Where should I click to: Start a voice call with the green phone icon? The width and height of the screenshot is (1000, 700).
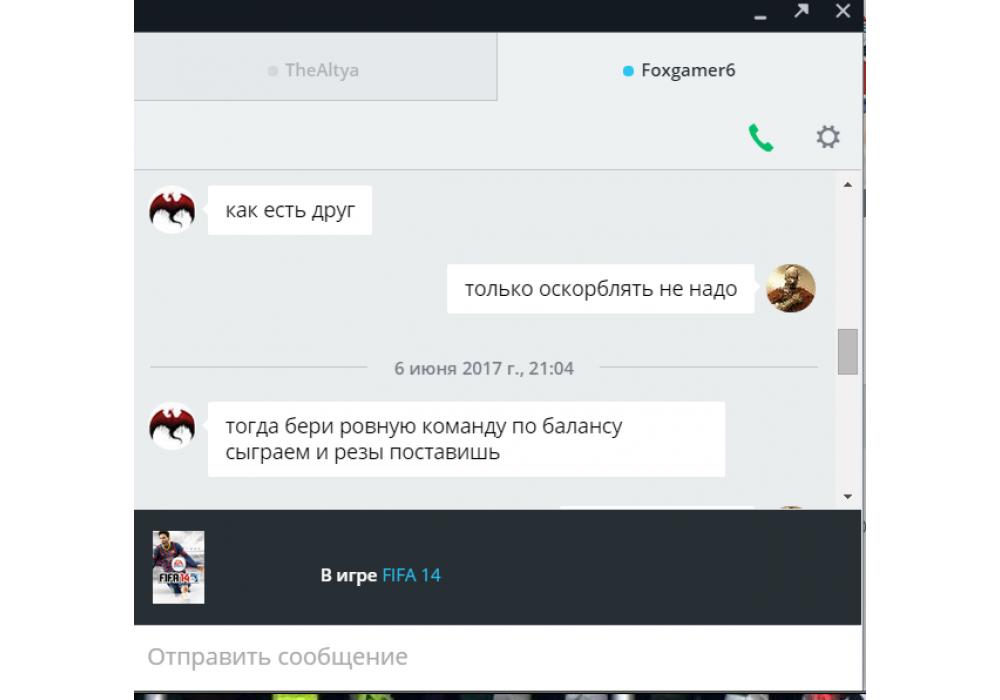pos(761,138)
